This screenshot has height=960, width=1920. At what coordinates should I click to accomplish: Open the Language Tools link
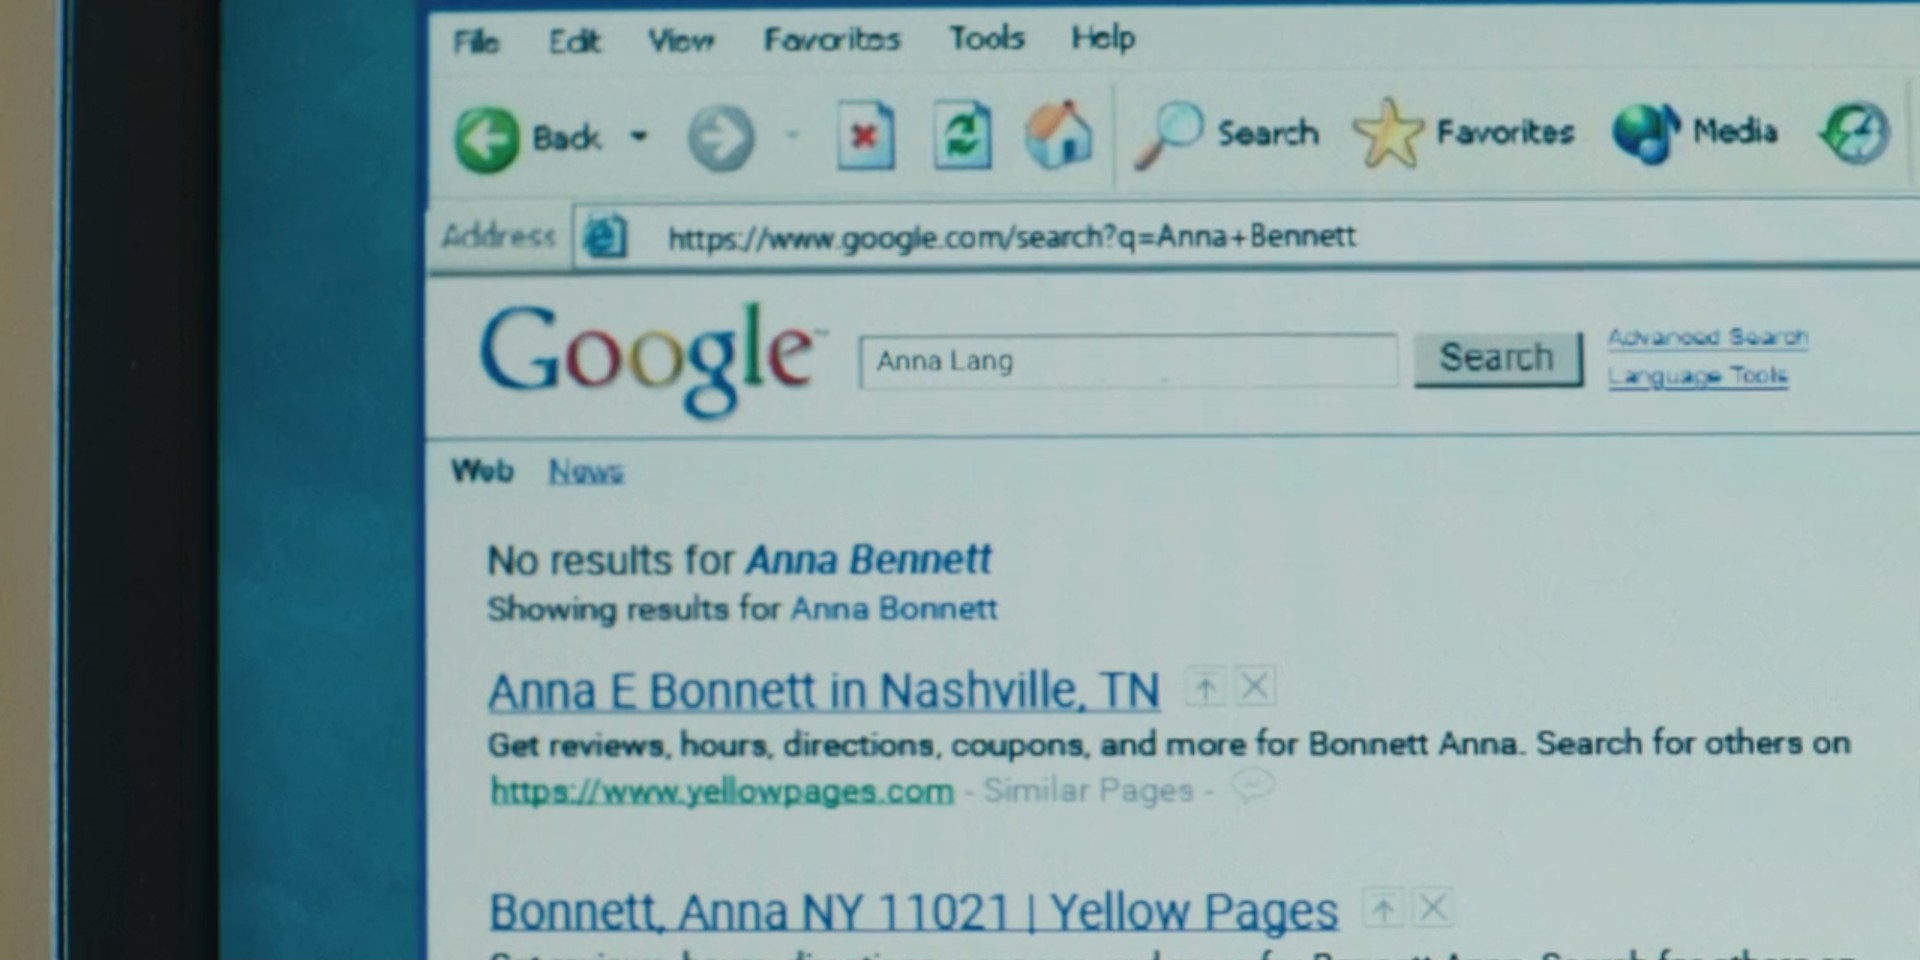(1698, 376)
